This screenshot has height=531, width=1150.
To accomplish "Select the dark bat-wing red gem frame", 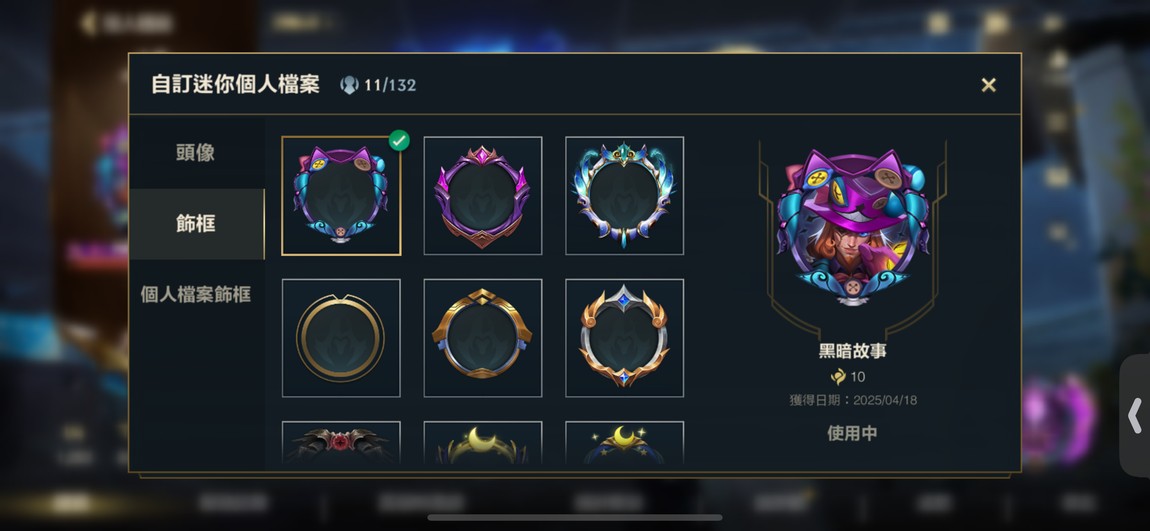I will point(341,442).
